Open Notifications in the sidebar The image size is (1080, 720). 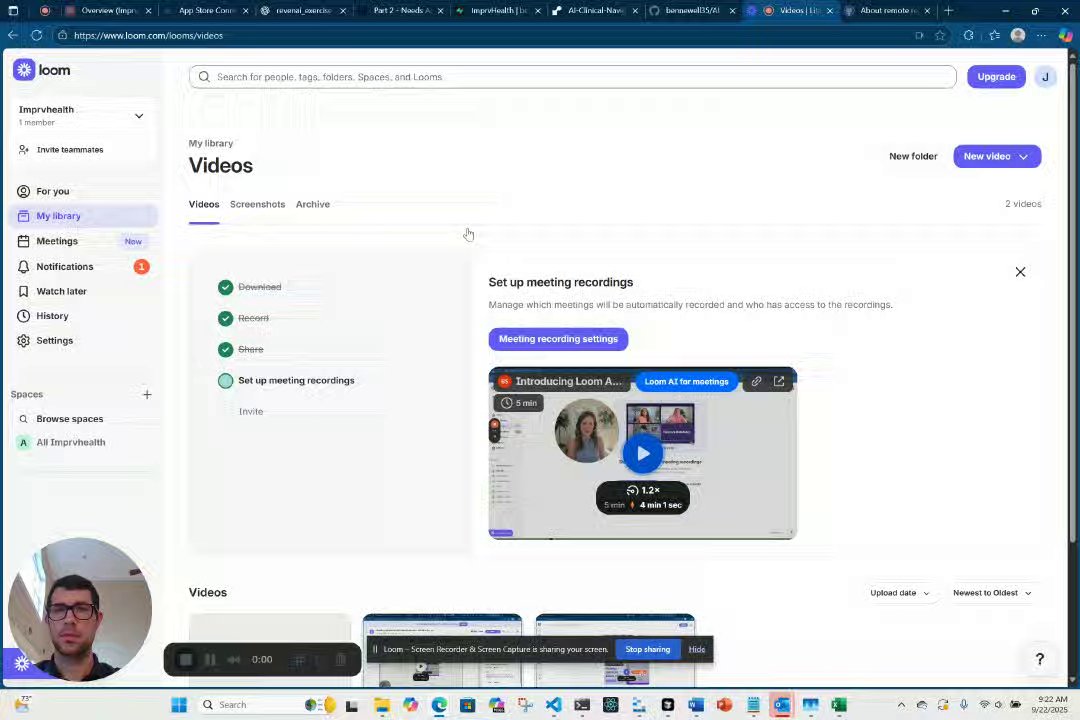click(64, 267)
